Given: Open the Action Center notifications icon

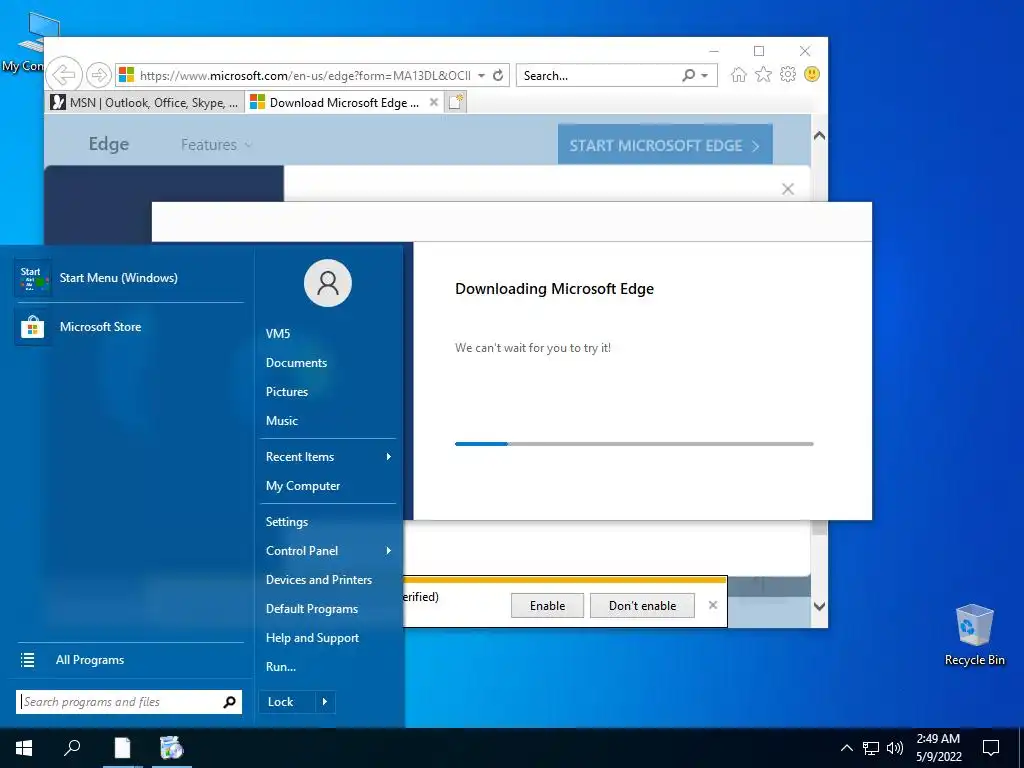Looking at the screenshot, I should (991, 748).
